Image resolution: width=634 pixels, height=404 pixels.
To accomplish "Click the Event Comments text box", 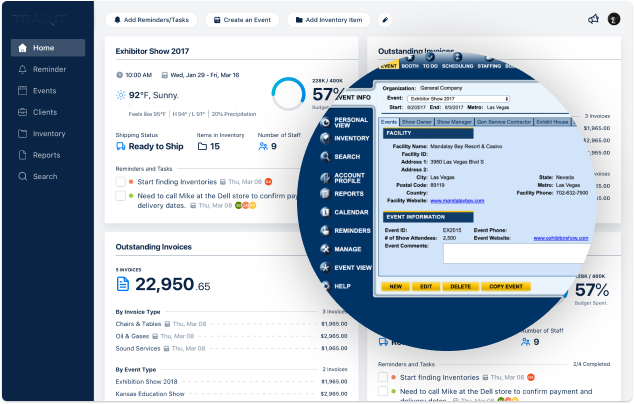I will tap(518, 254).
